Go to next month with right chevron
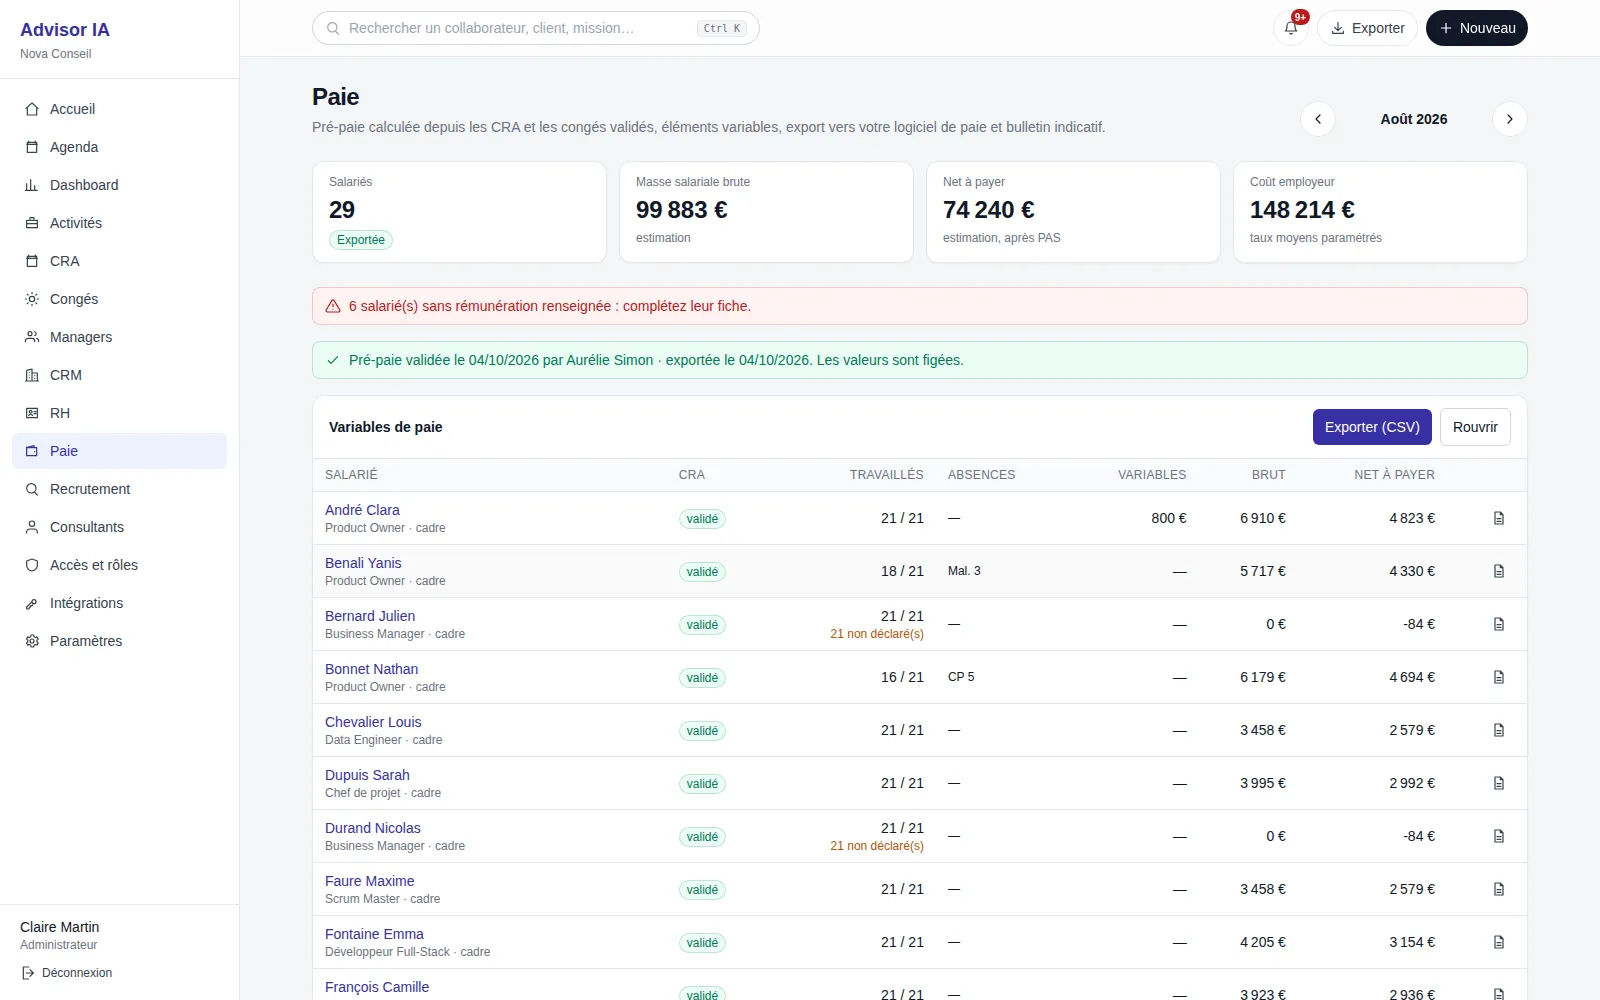Image resolution: width=1600 pixels, height=1000 pixels. [1510, 119]
